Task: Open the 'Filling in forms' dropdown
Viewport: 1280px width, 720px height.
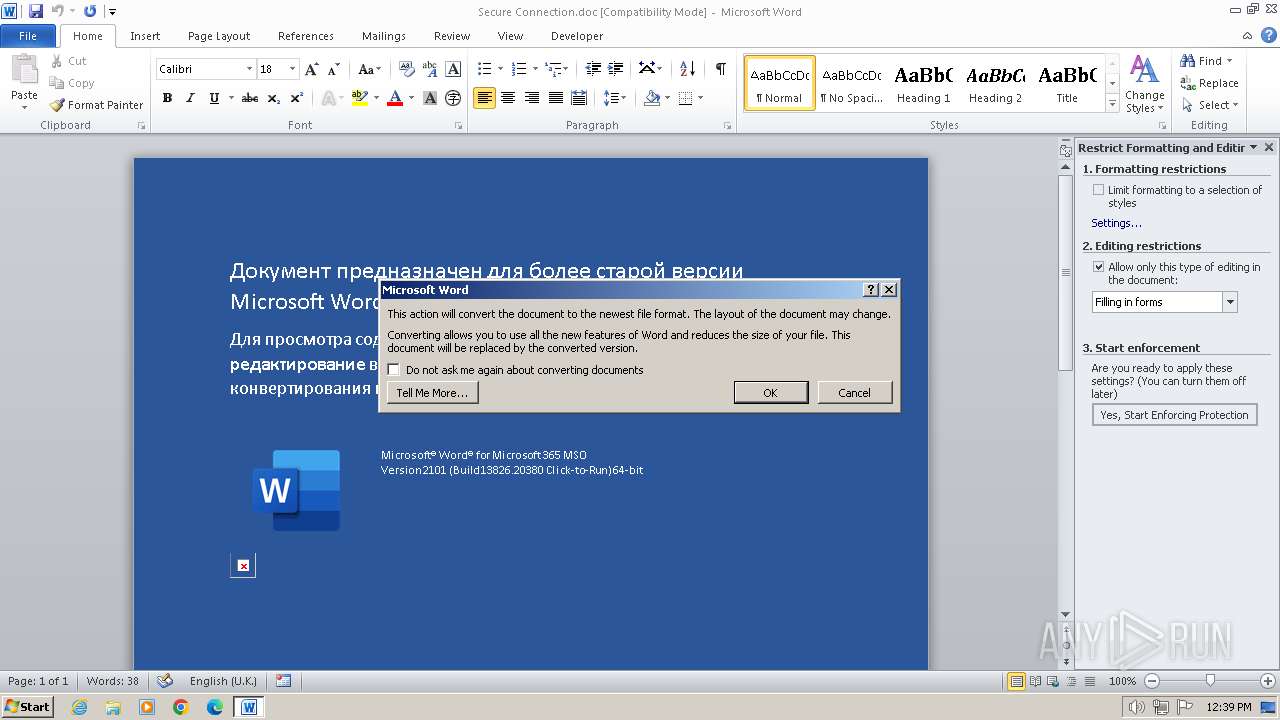Action: coord(1230,302)
